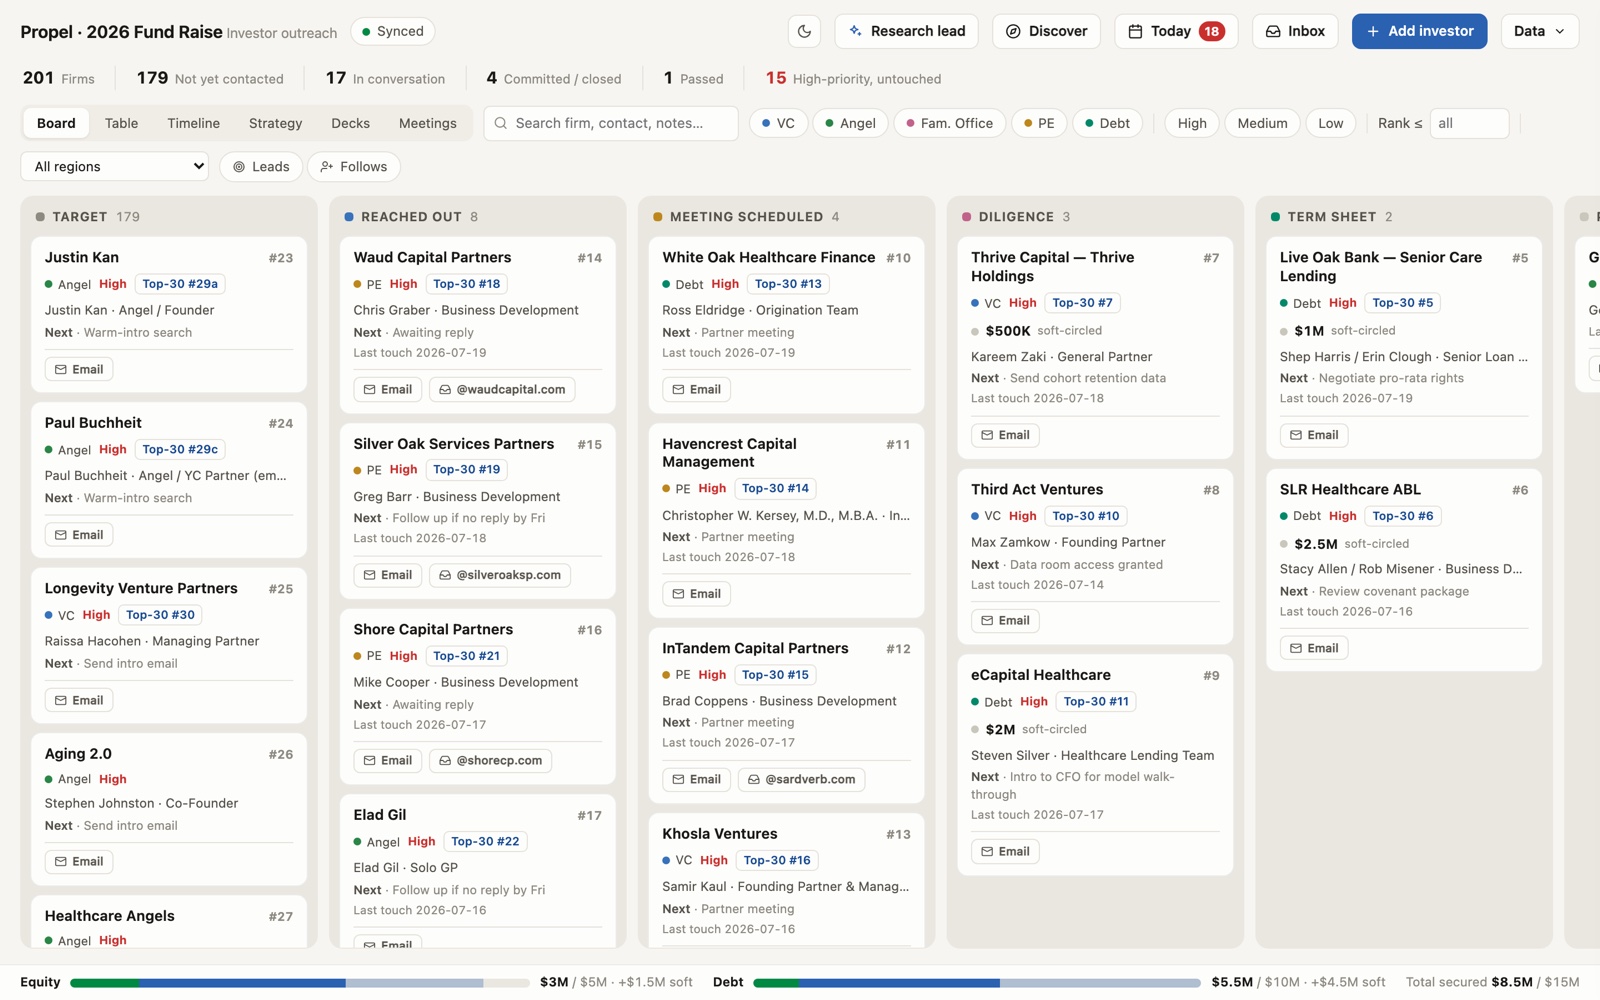Click the search magnifier icon
The height and width of the screenshot is (1000, 1600).
[501, 123]
